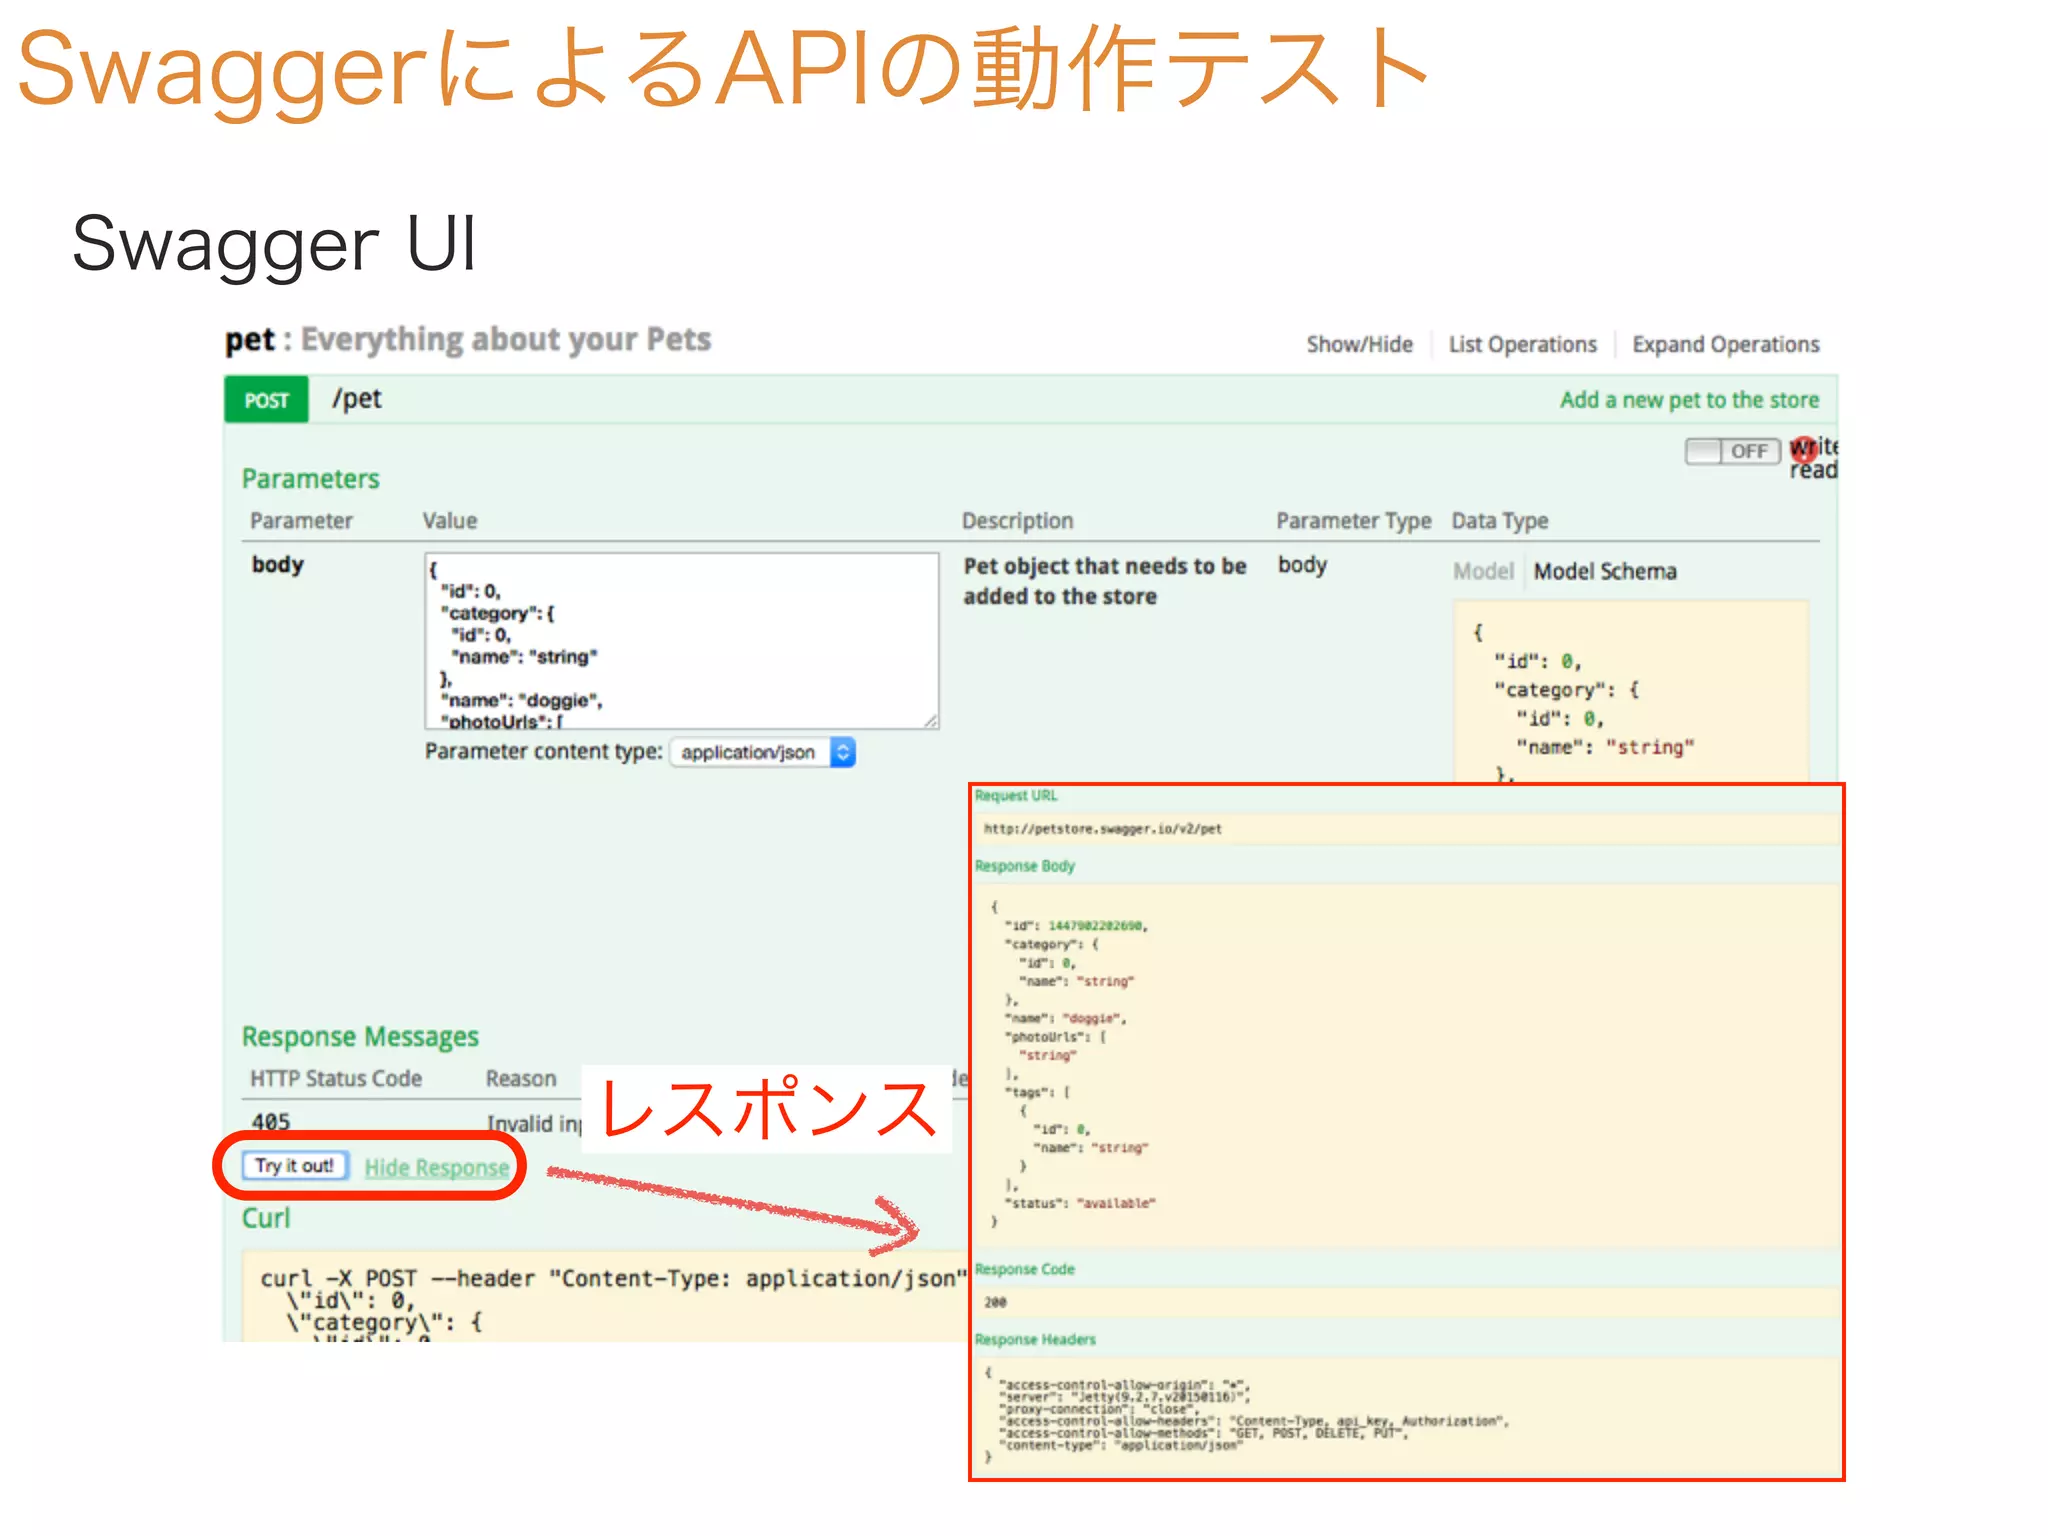The width and height of the screenshot is (2048, 1536).
Task: Click the Request URL label
Action: 1016,796
